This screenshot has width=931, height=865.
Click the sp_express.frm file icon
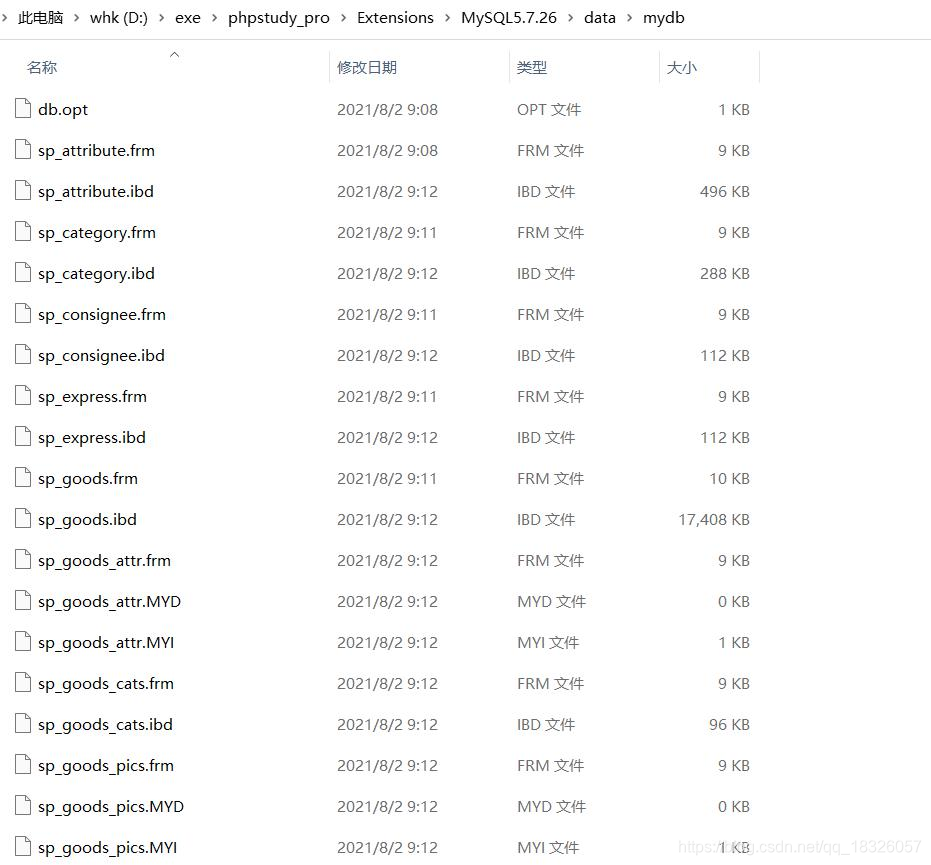coord(23,395)
